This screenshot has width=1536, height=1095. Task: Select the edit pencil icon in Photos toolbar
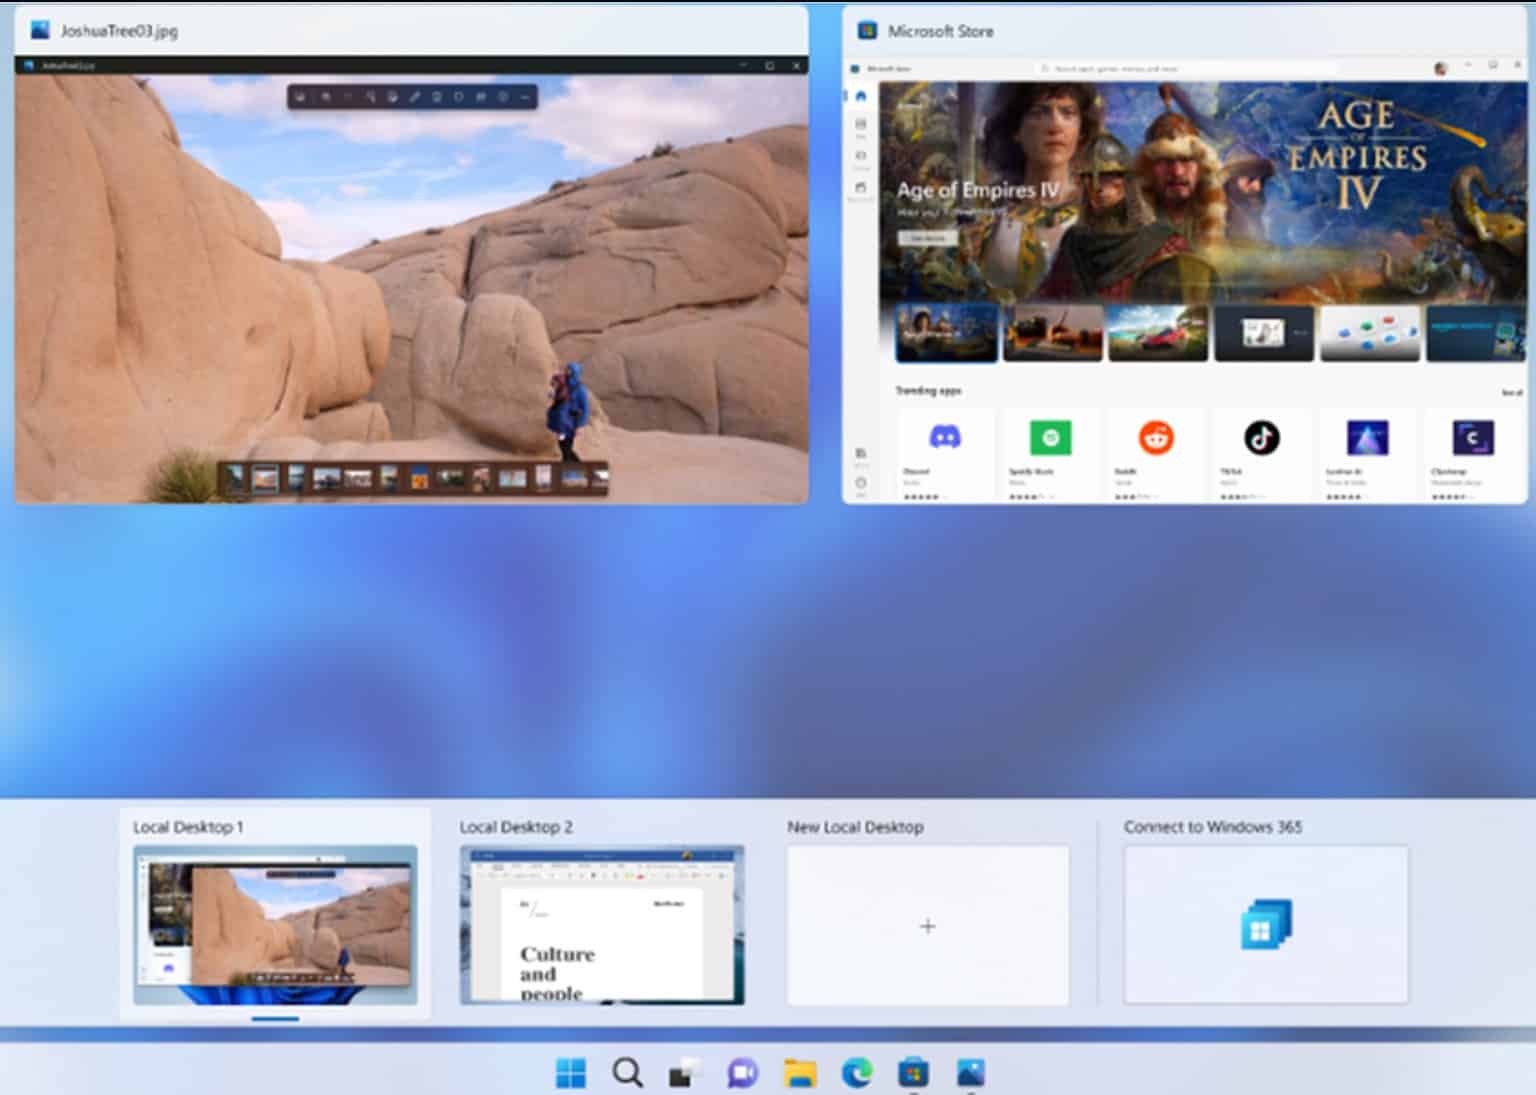[x=413, y=96]
